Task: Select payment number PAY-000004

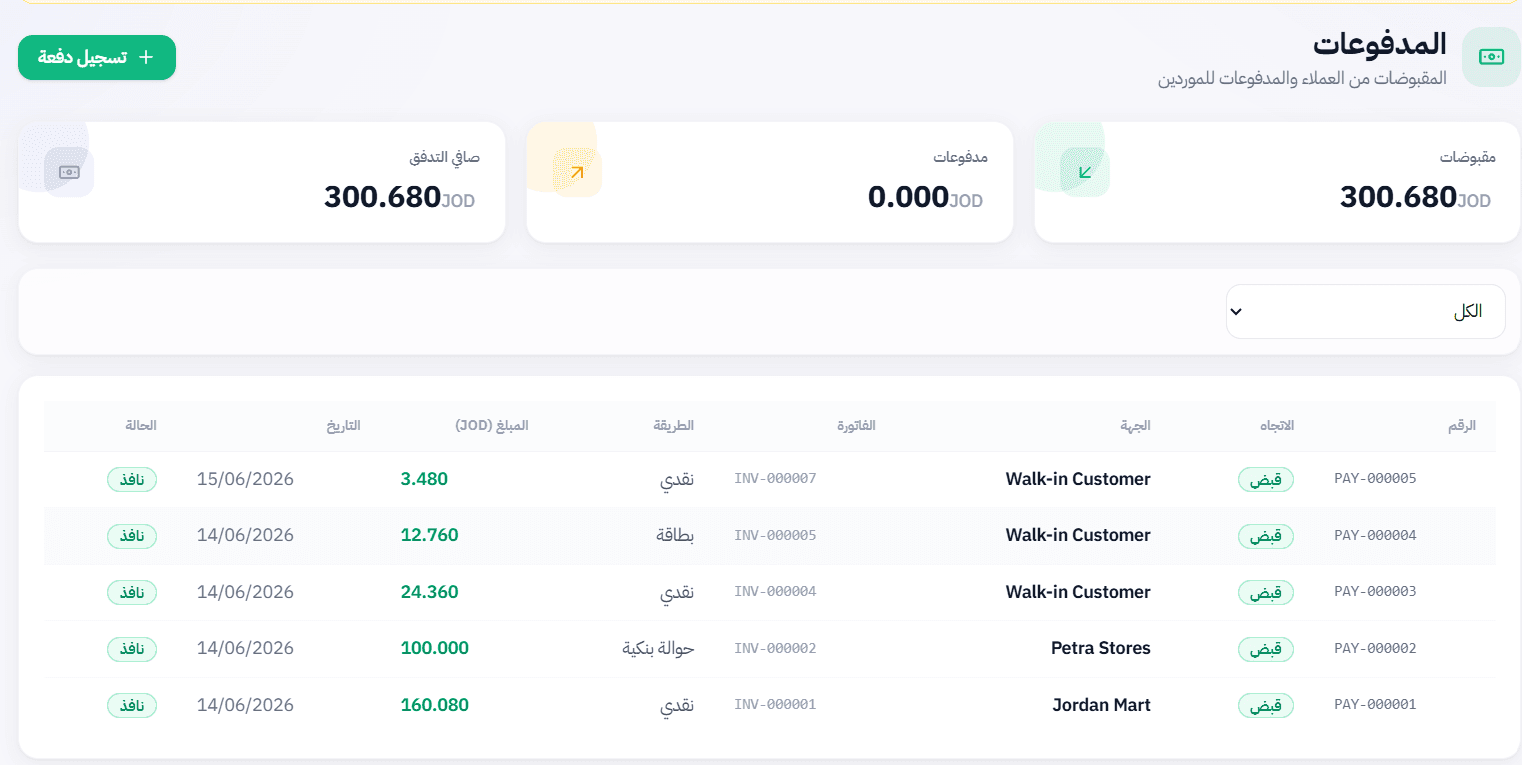Action: [x=1375, y=535]
